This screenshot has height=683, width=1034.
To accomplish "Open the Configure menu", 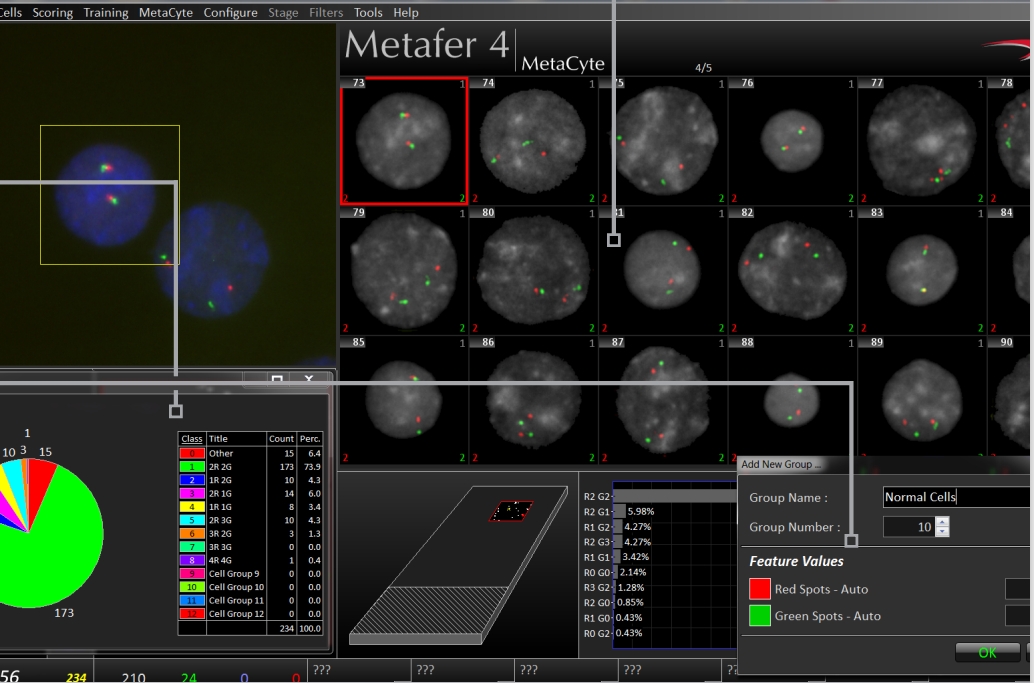I will point(230,13).
